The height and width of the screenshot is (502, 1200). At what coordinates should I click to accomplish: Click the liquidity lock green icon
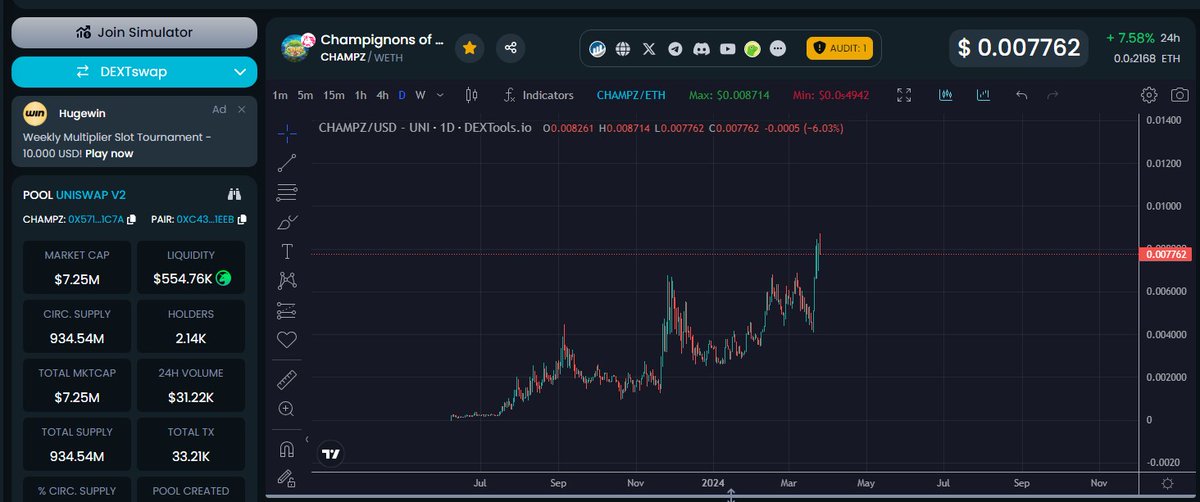pos(224,278)
